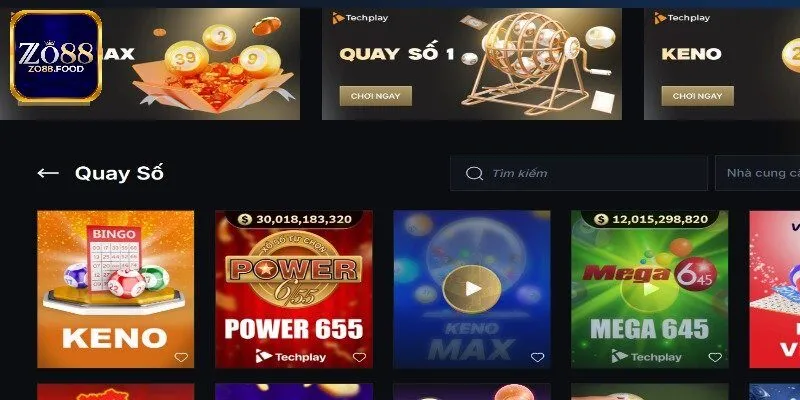Click Techplay logo under Mega 645
The width and height of the screenshot is (800, 400).
pos(646,357)
